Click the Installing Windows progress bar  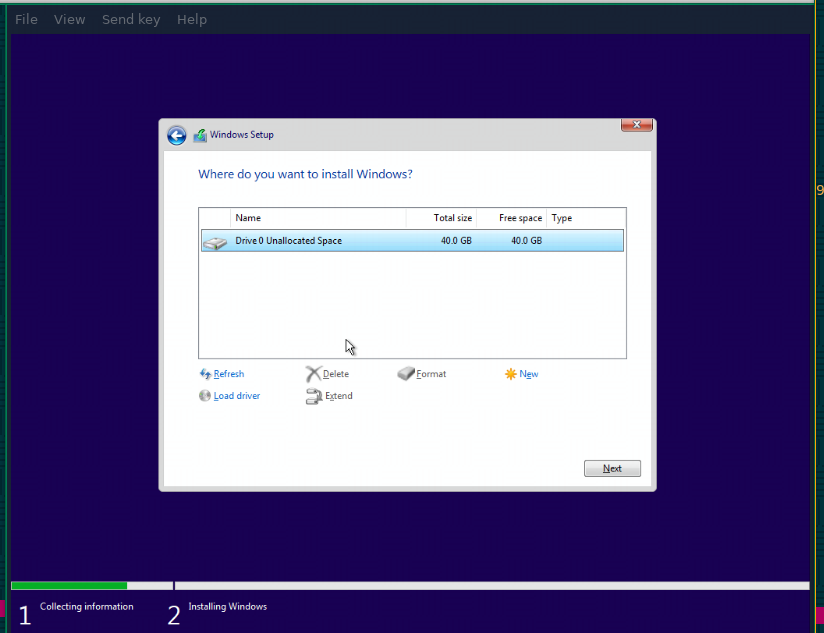tap(492, 586)
